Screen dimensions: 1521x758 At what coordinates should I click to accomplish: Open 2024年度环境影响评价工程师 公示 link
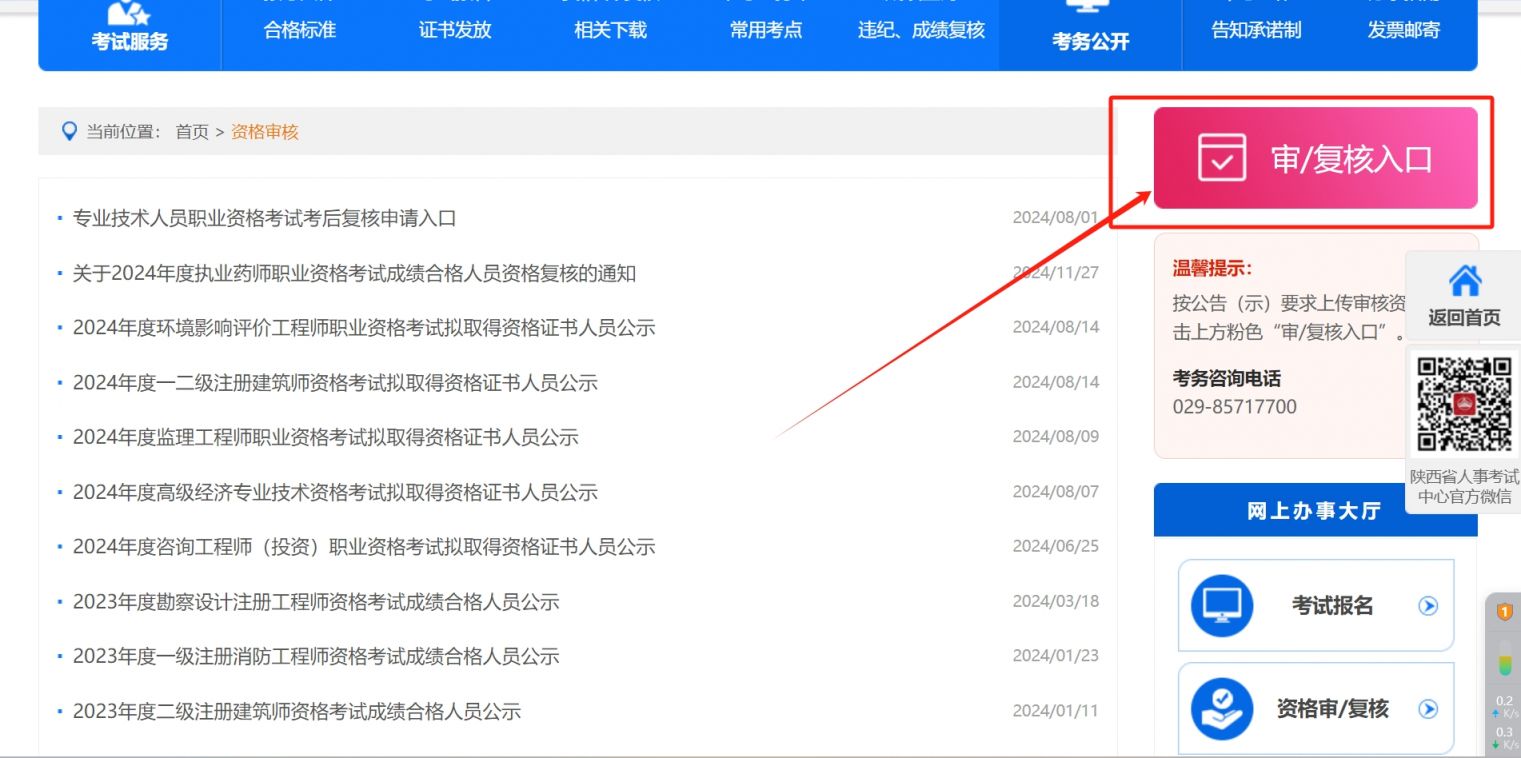(x=364, y=328)
